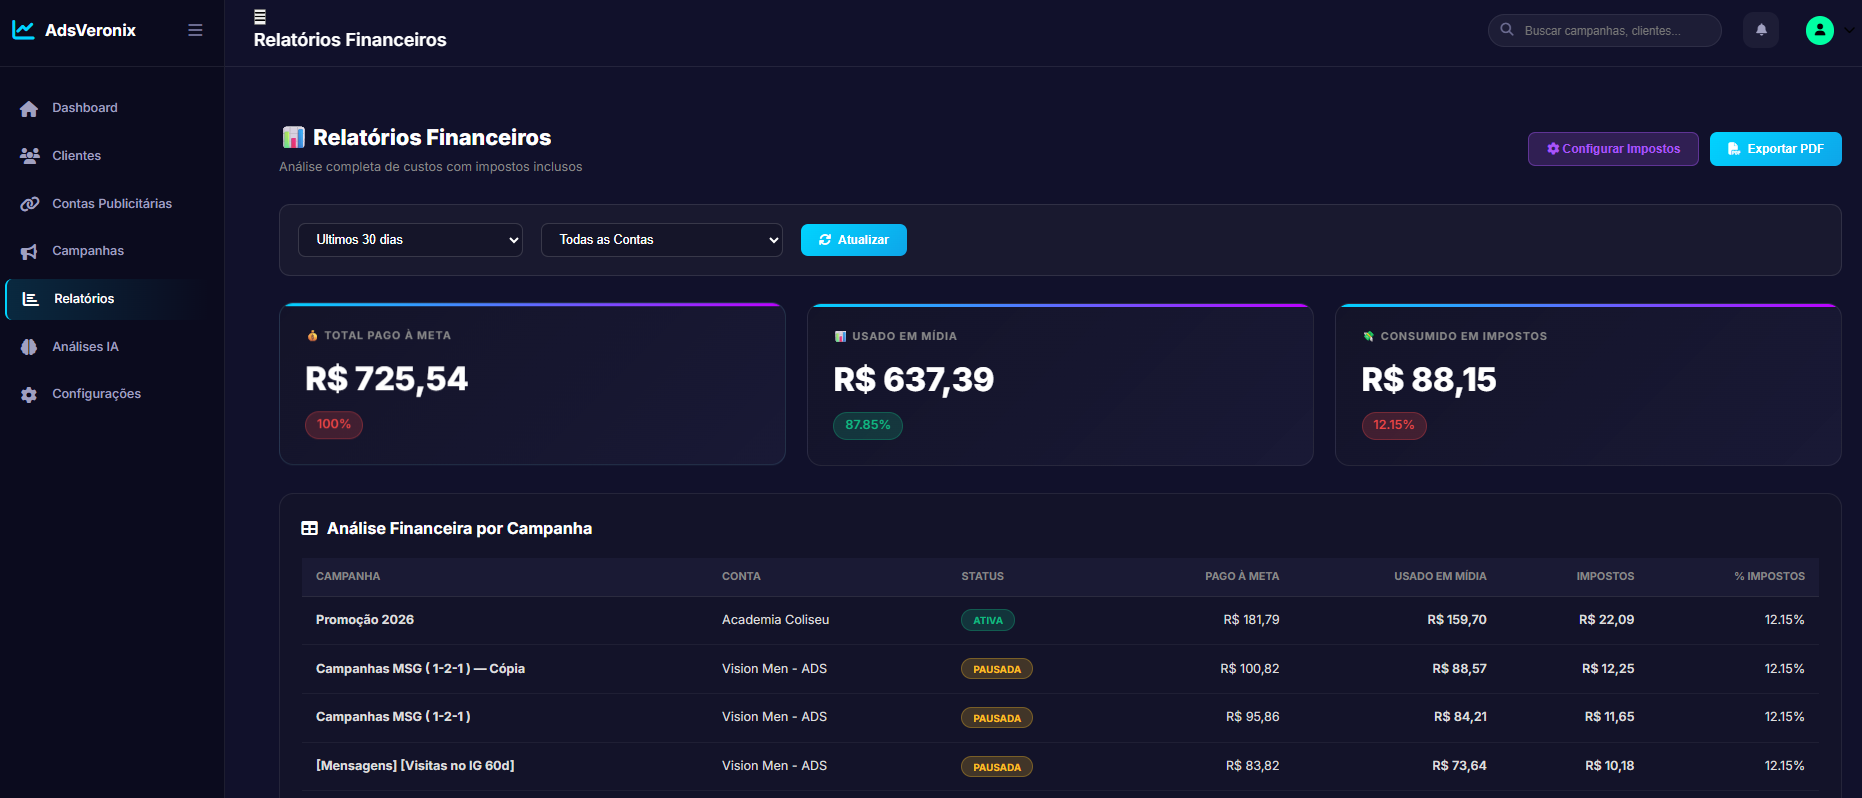The width and height of the screenshot is (1862, 798).
Task: Open the notifications bell
Action: [x=1761, y=30]
